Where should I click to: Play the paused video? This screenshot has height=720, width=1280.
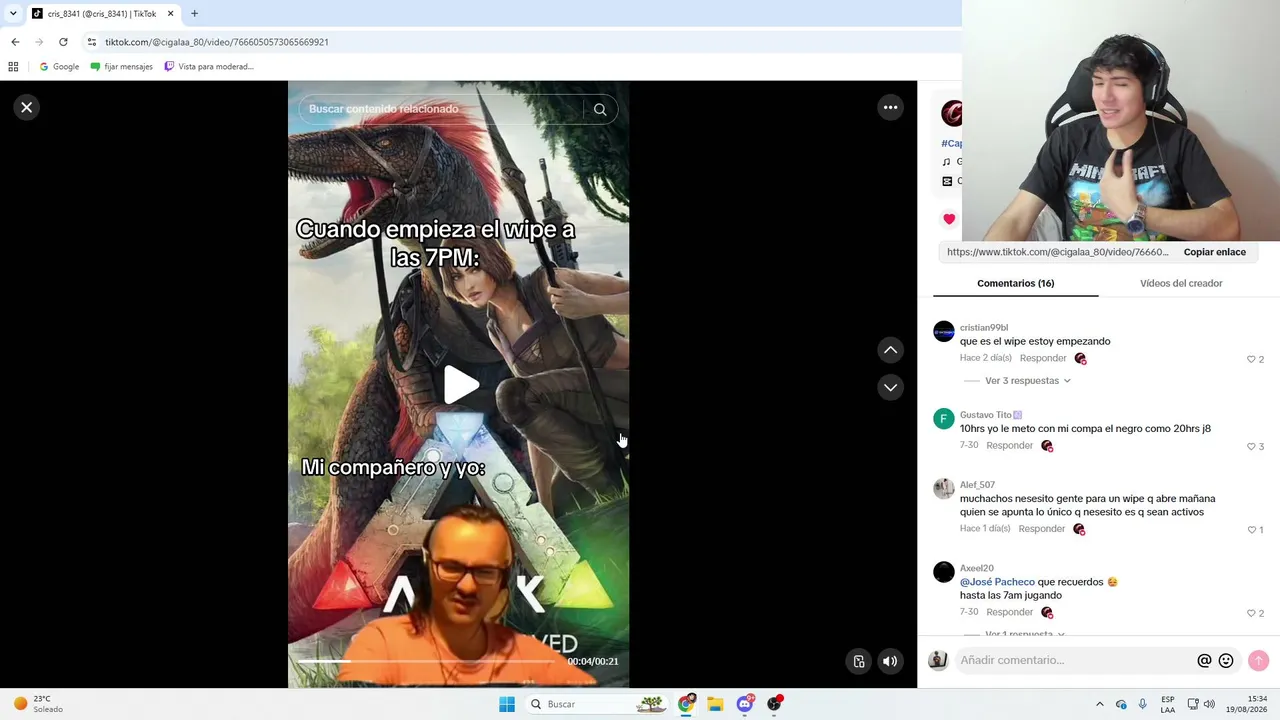coord(460,385)
